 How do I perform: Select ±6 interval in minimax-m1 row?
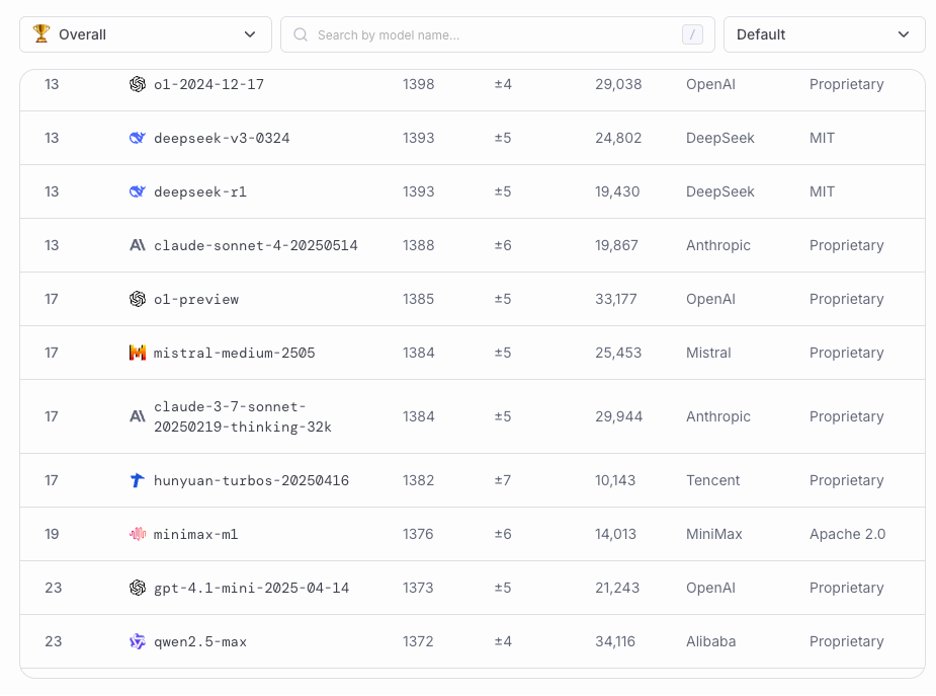tap(503, 534)
